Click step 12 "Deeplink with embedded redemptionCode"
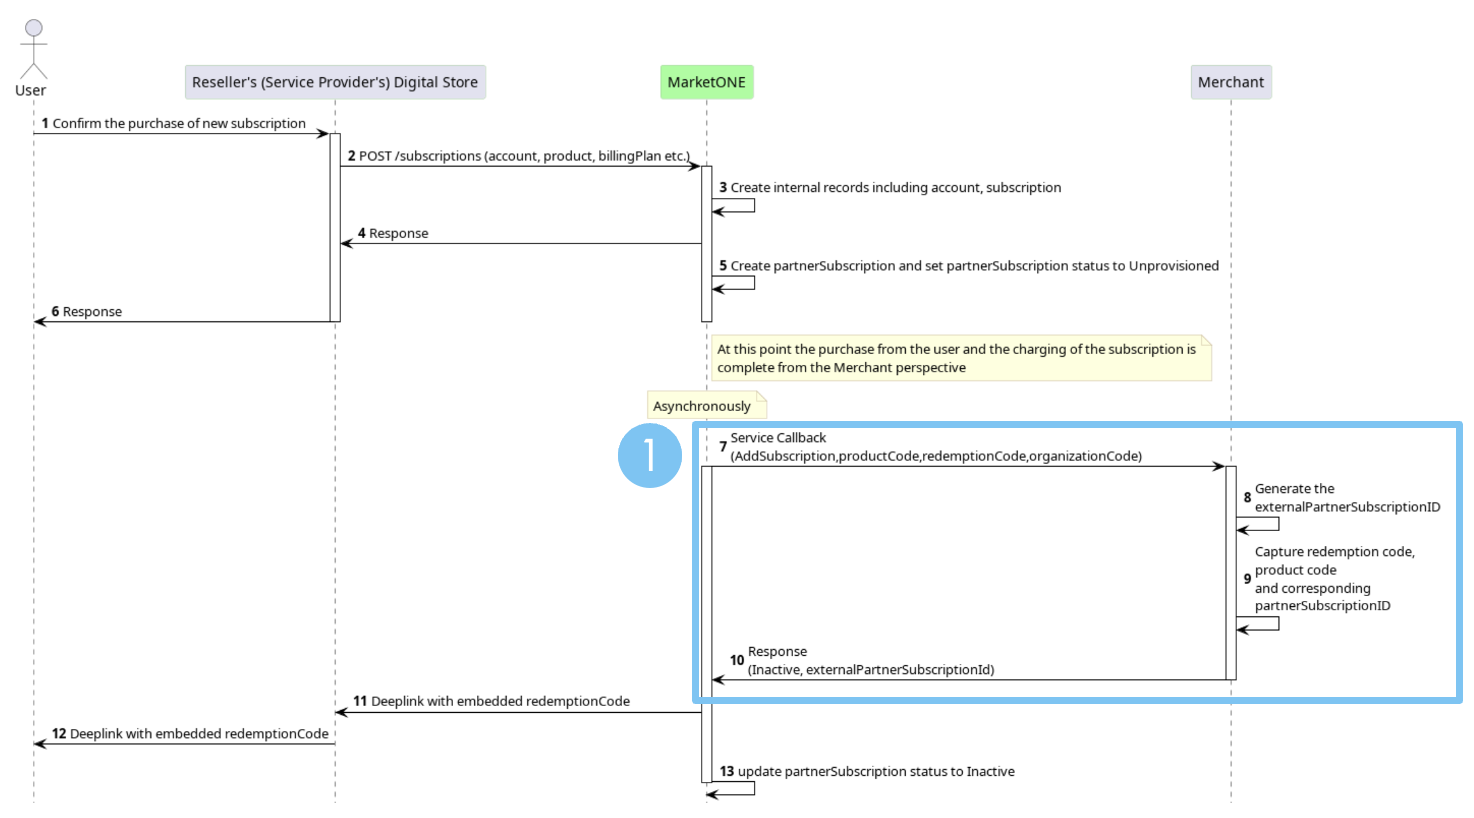The height and width of the screenshot is (818, 1474). (199, 734)
